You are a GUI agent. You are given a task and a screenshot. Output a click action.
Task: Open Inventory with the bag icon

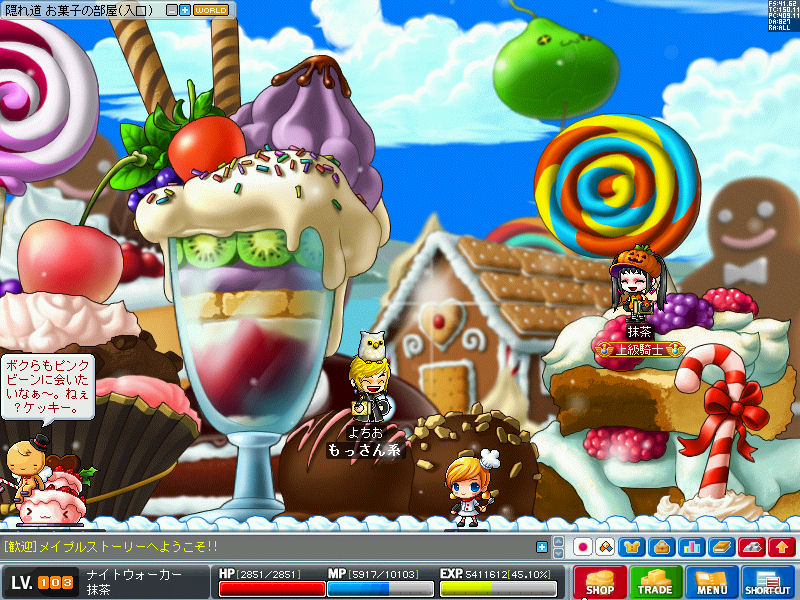[662, 547]
